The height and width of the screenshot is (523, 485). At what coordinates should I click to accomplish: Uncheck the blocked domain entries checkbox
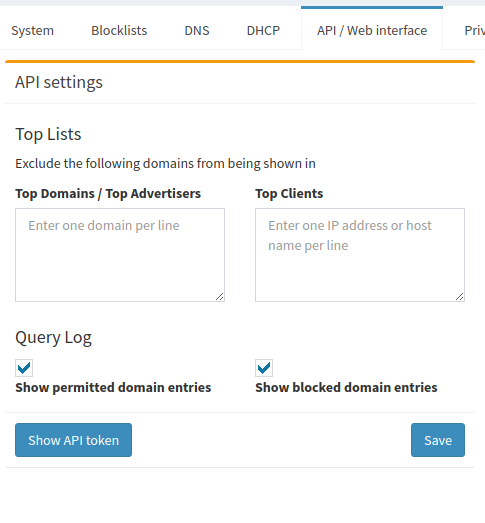[x=264, y=368]
